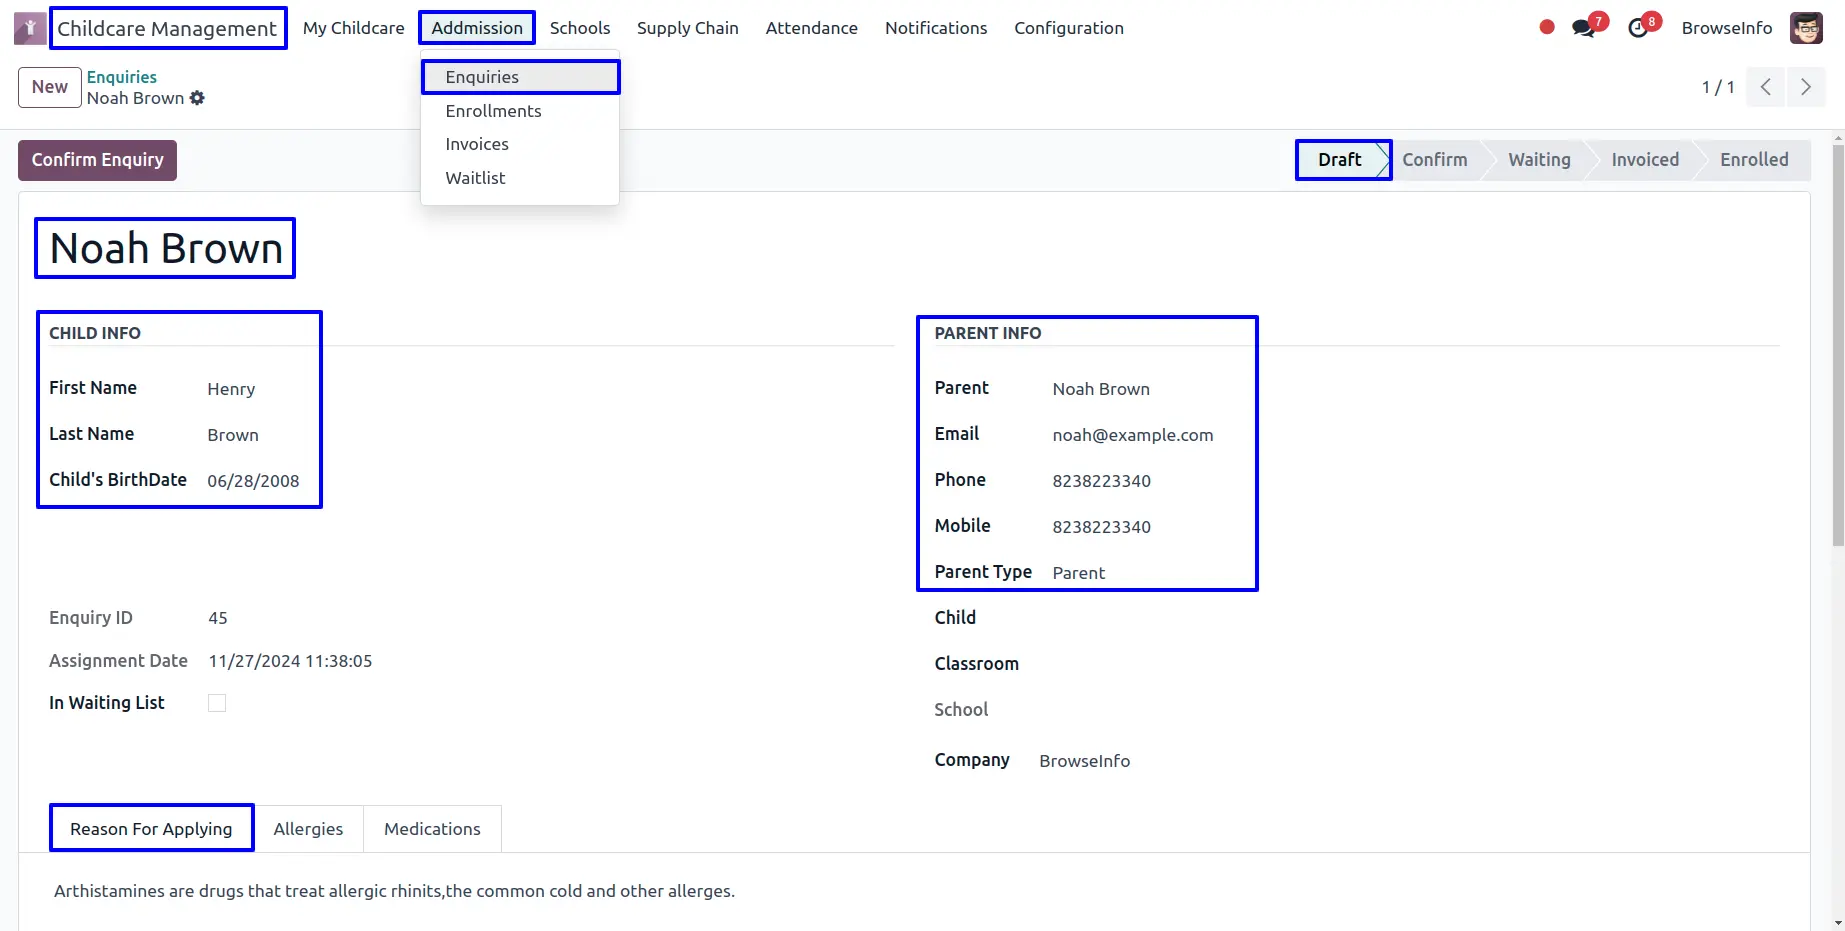1845x931 pixels.
Task: Go to next record arrow
Action: pyautogui.click(x=1805, y=87)
